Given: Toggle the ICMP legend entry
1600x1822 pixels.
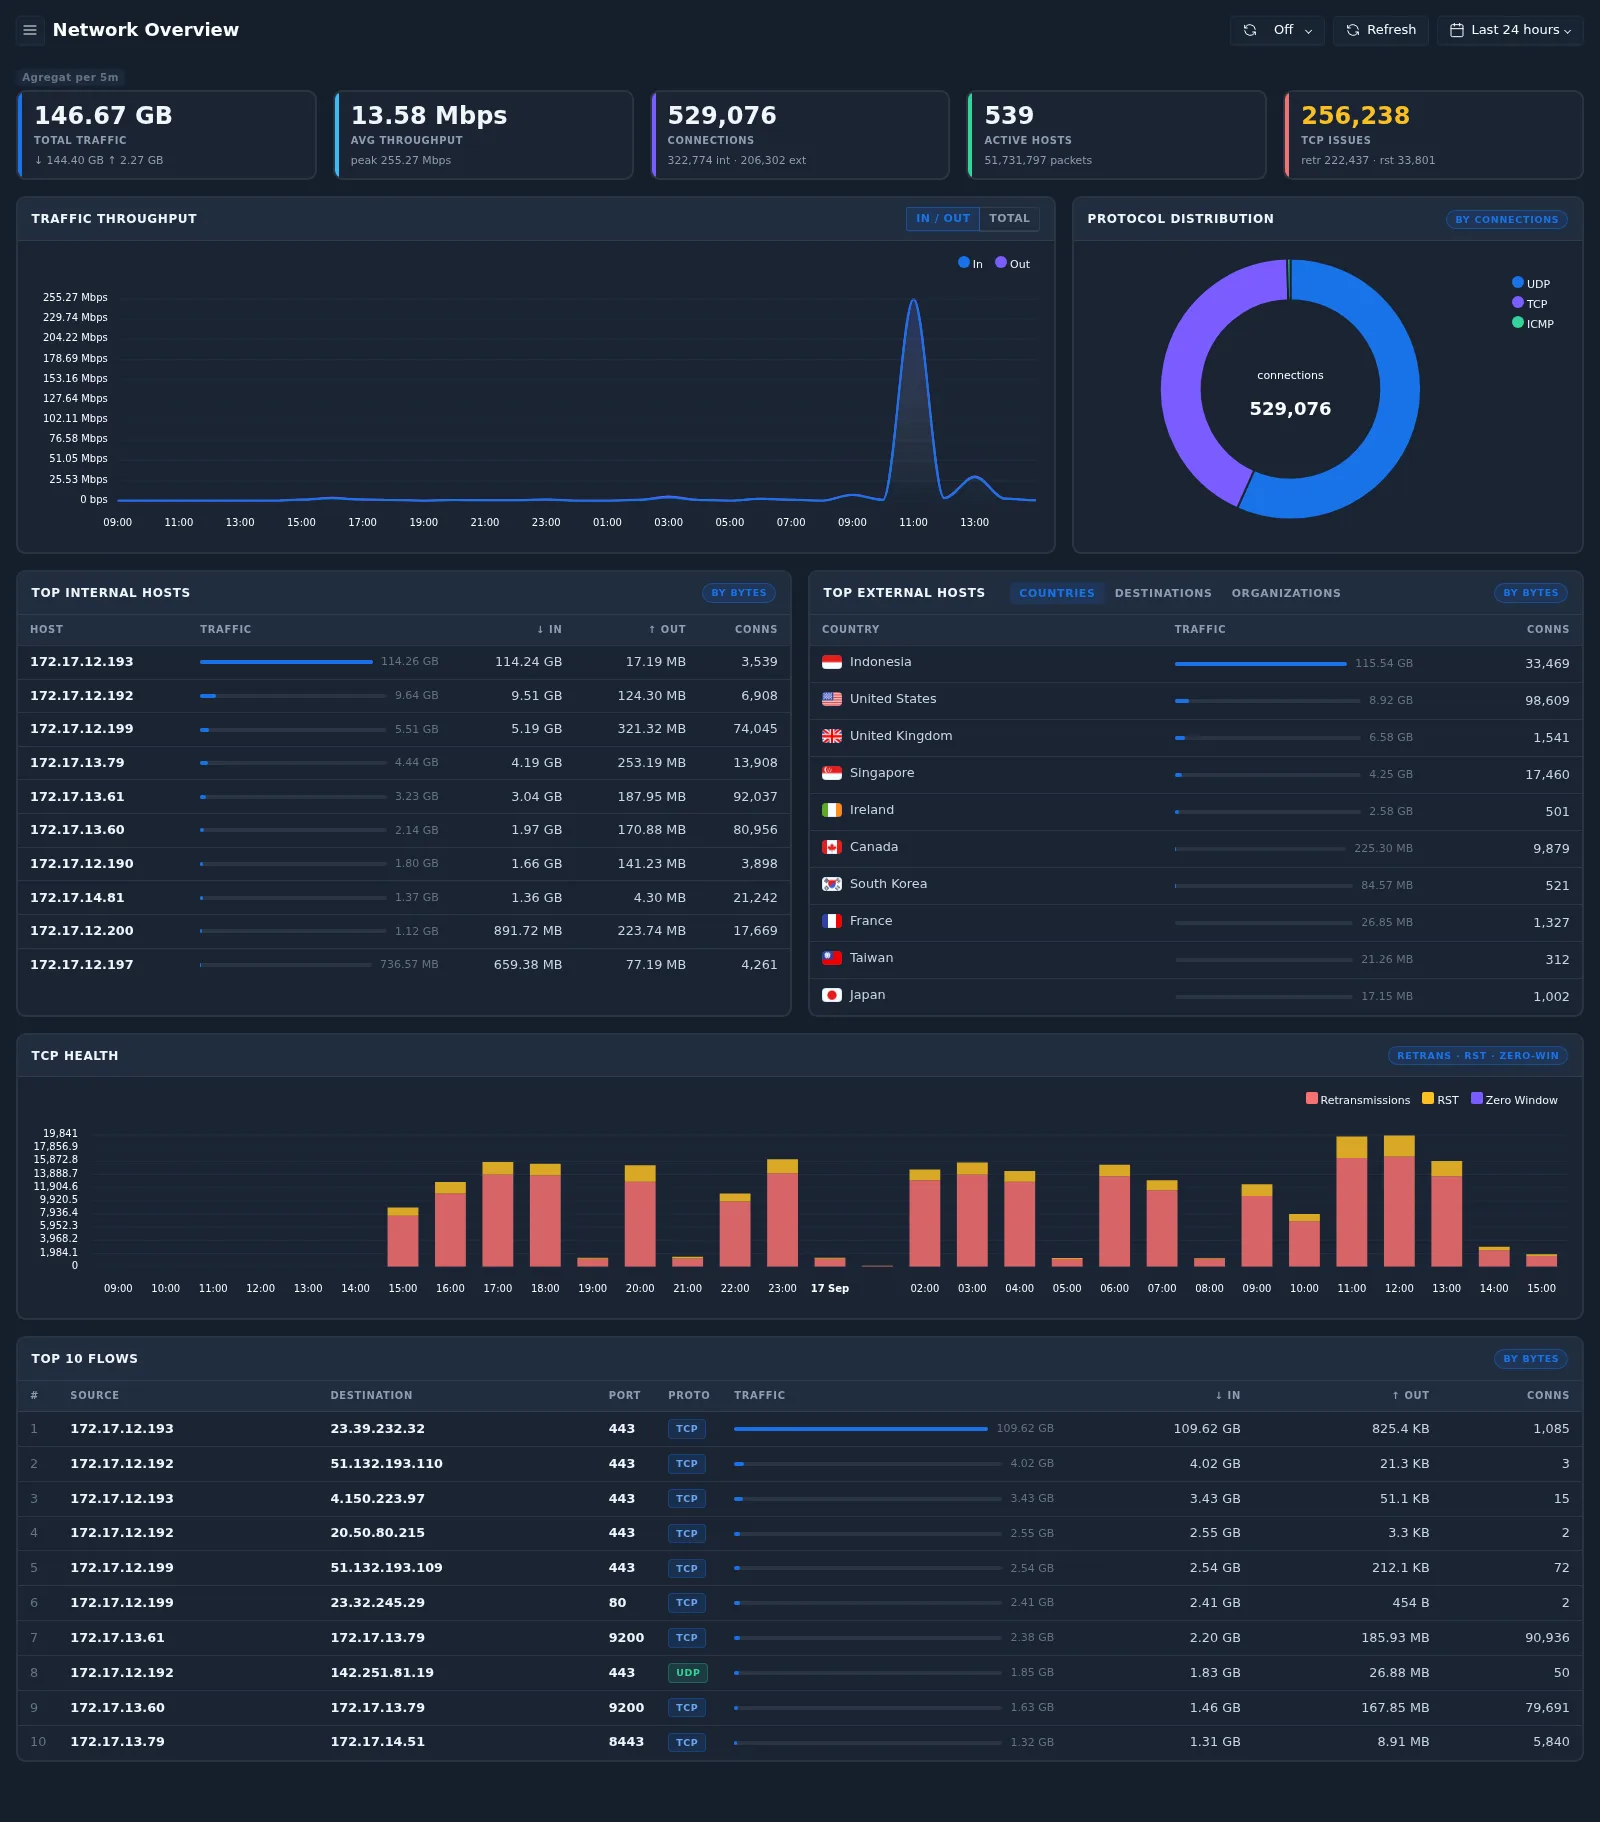Looking at the screenshot, I should point(1533,323).
